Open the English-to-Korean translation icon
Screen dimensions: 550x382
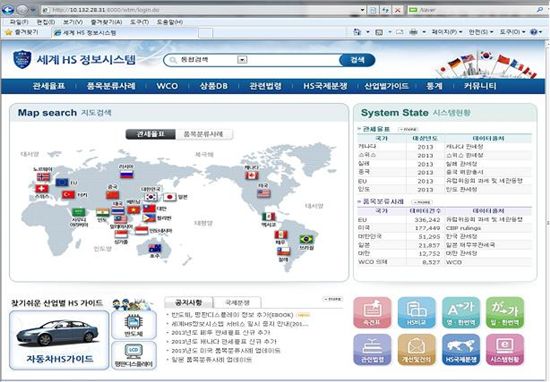[461, 313]
